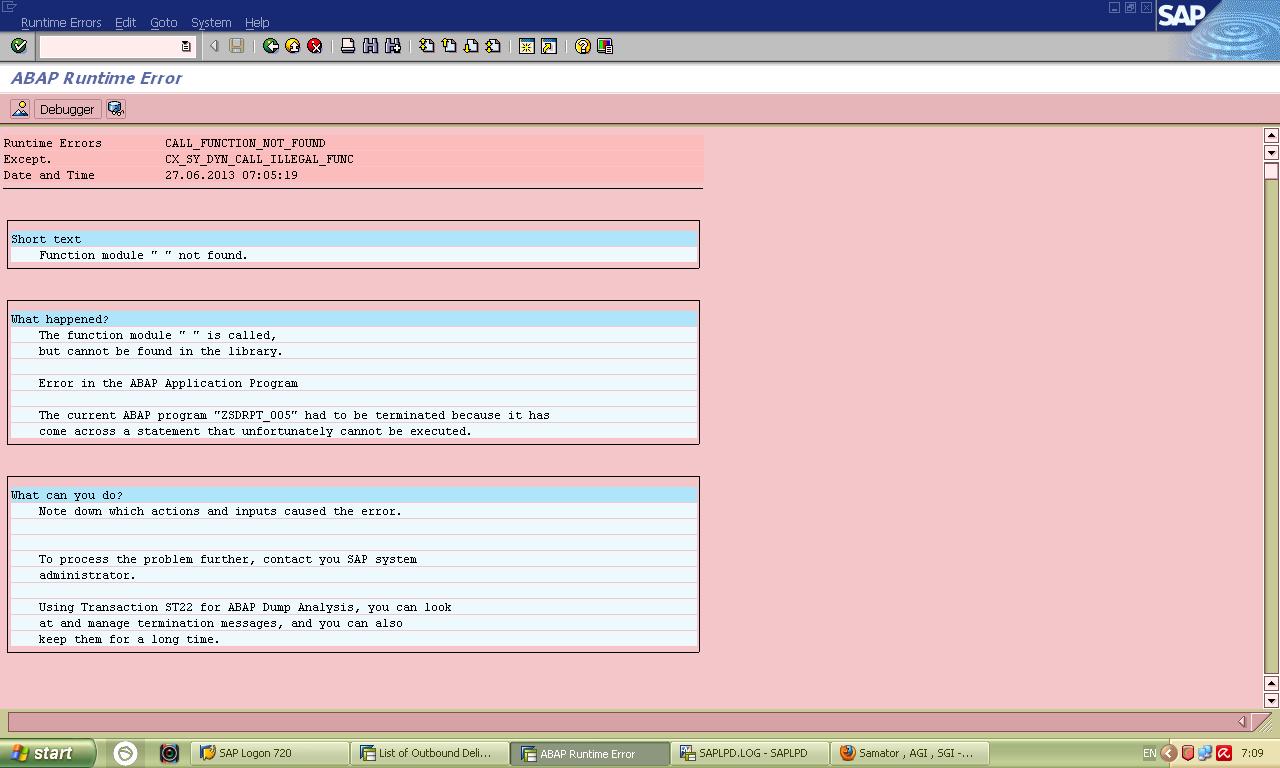
Task: Go to First Page icon
Action: 427,46
